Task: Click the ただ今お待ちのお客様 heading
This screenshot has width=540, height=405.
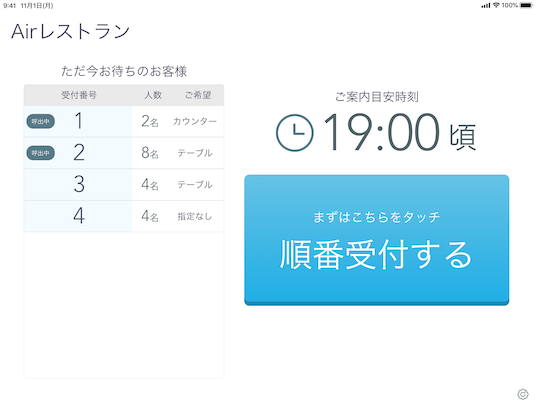Action: [124, 71]
